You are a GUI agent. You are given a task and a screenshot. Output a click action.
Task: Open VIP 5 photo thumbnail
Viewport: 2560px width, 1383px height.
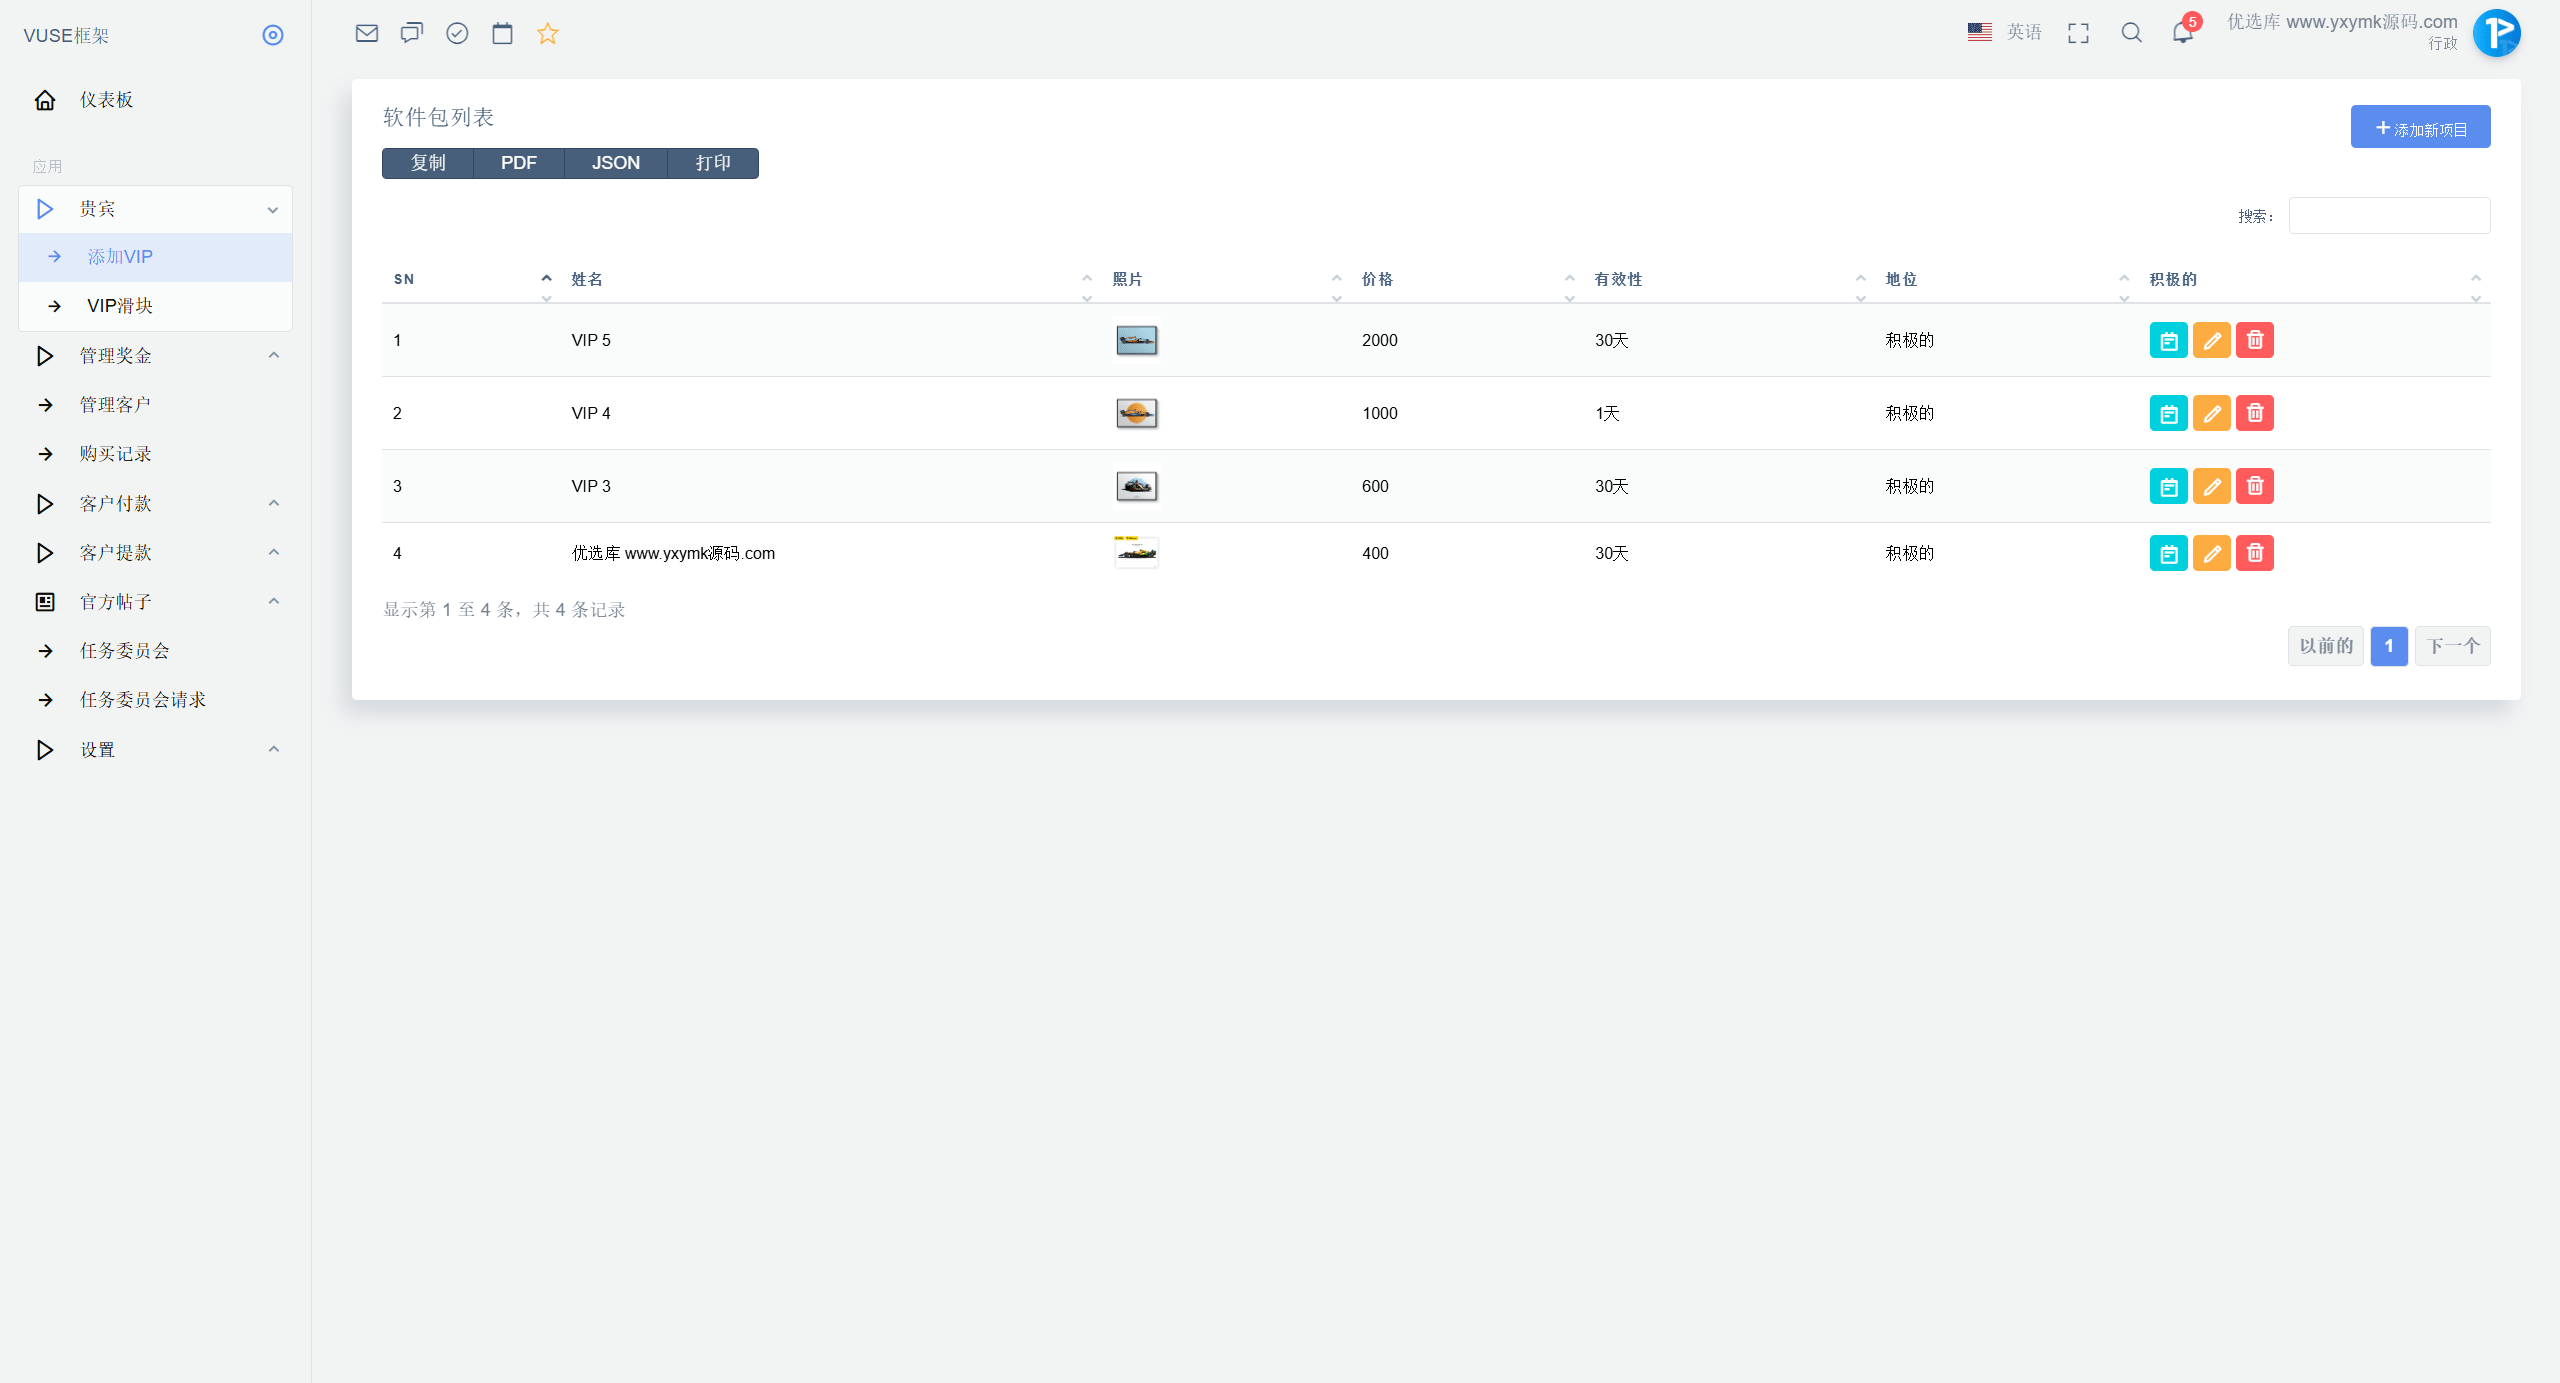coord(1136,340)
